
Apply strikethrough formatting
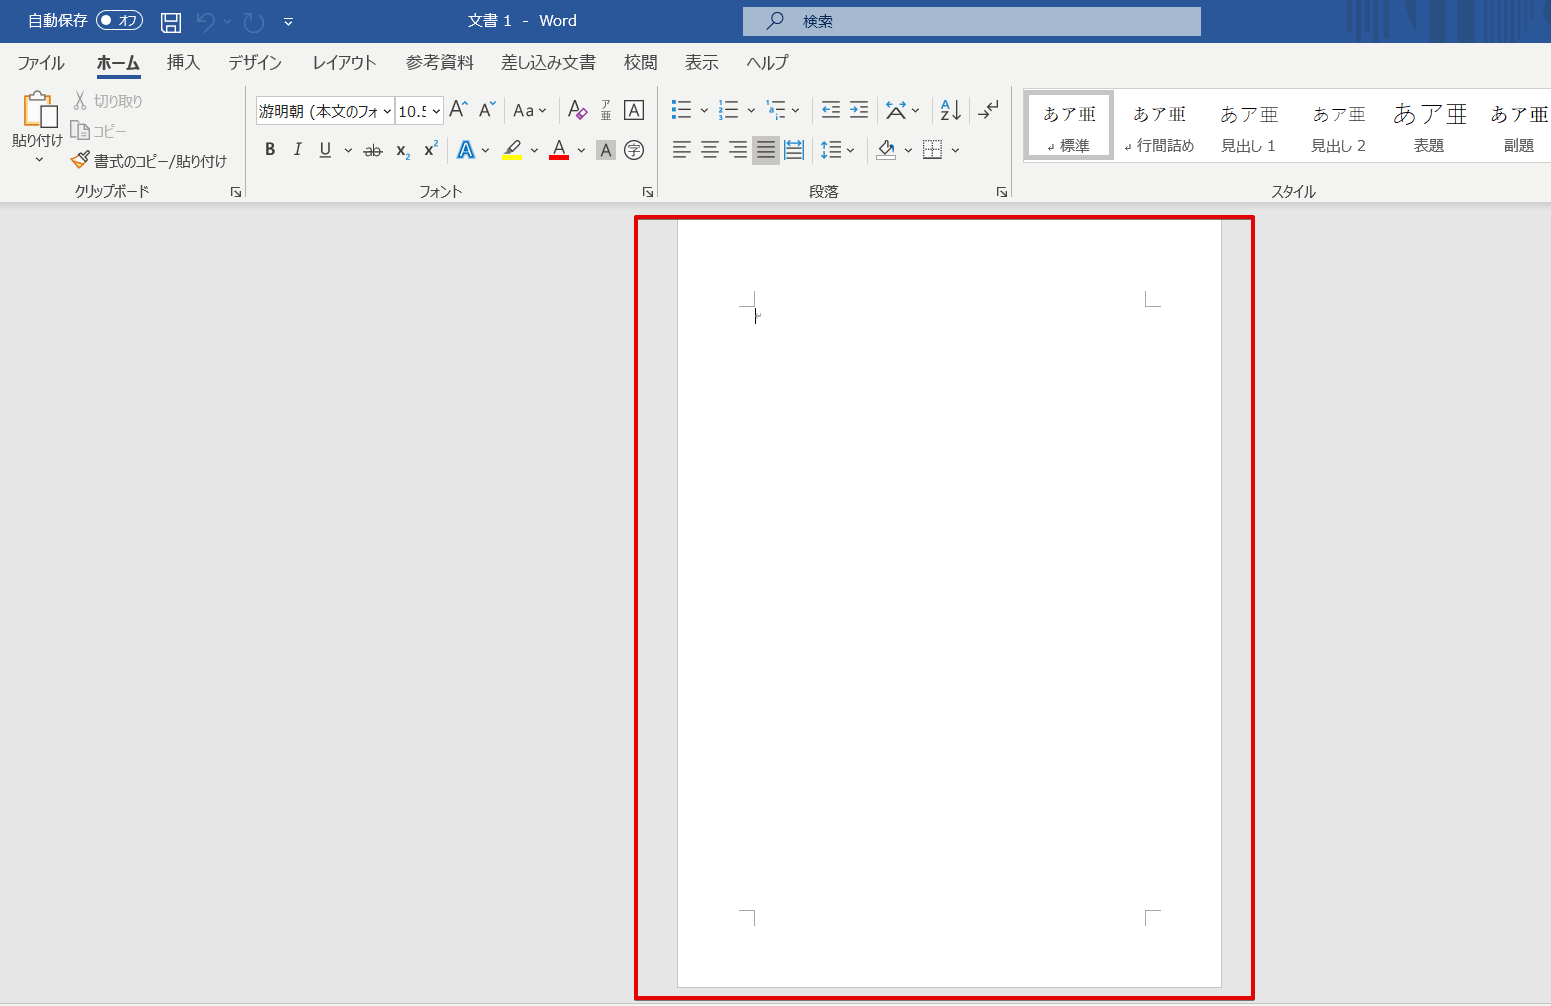pos(373,150)
